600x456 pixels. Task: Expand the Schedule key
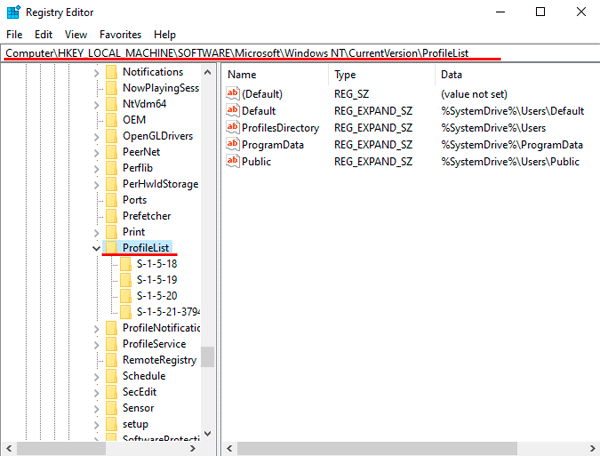[96, 377]
